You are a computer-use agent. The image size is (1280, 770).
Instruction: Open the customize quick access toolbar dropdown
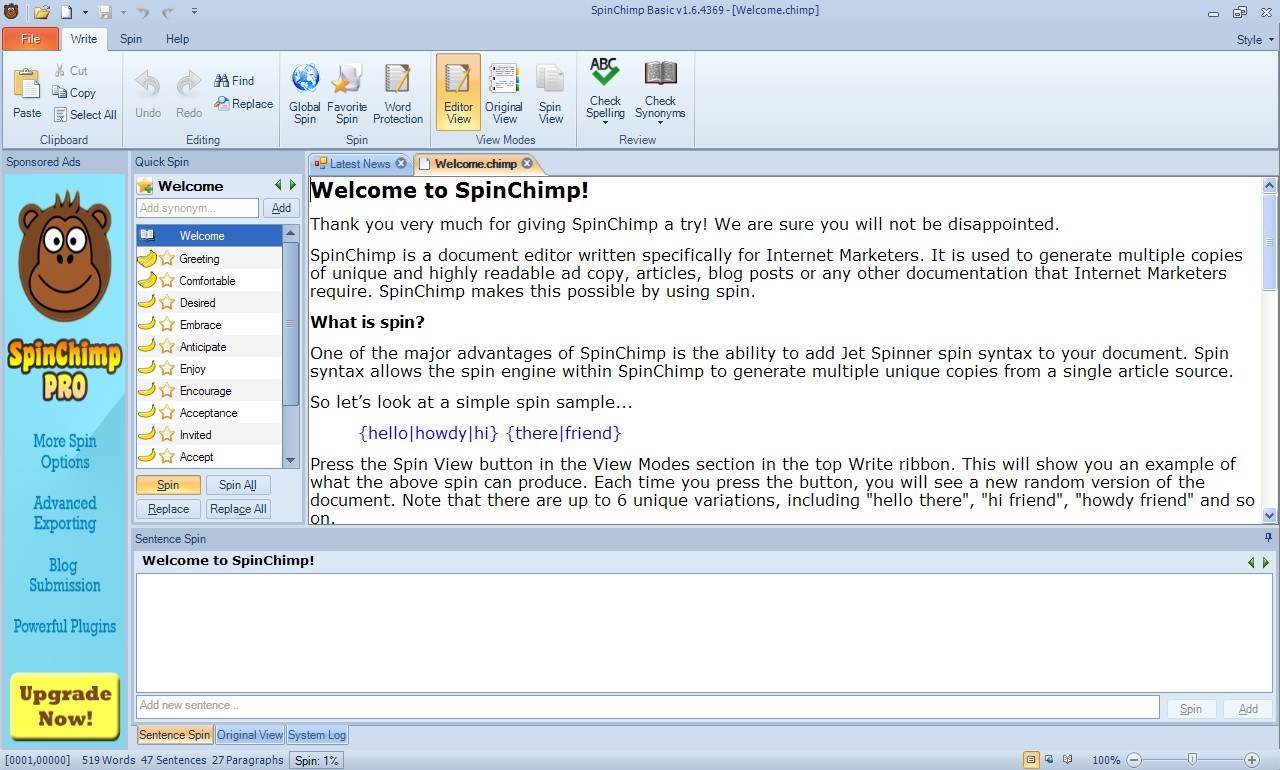click(194, 12)
